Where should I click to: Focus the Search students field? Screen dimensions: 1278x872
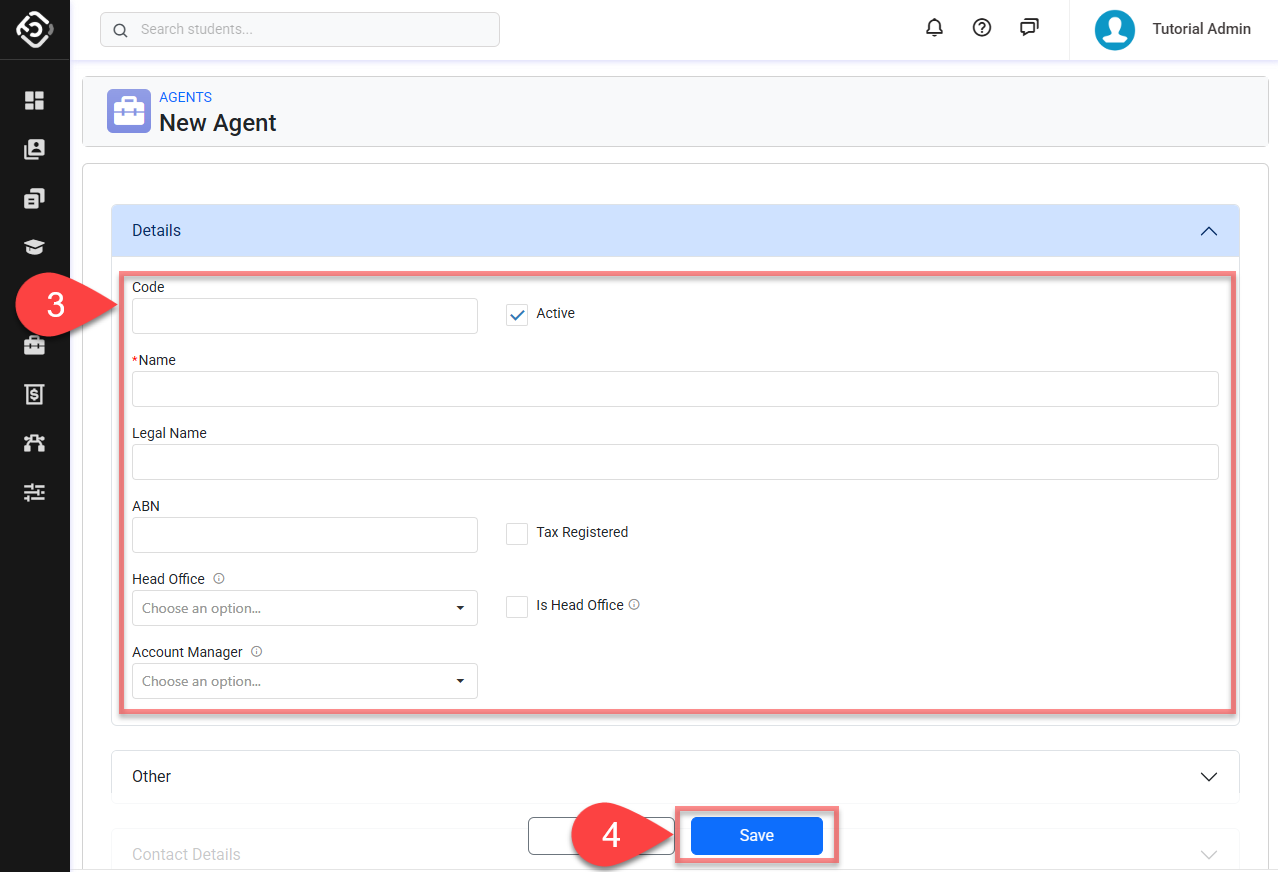point(300,30)
